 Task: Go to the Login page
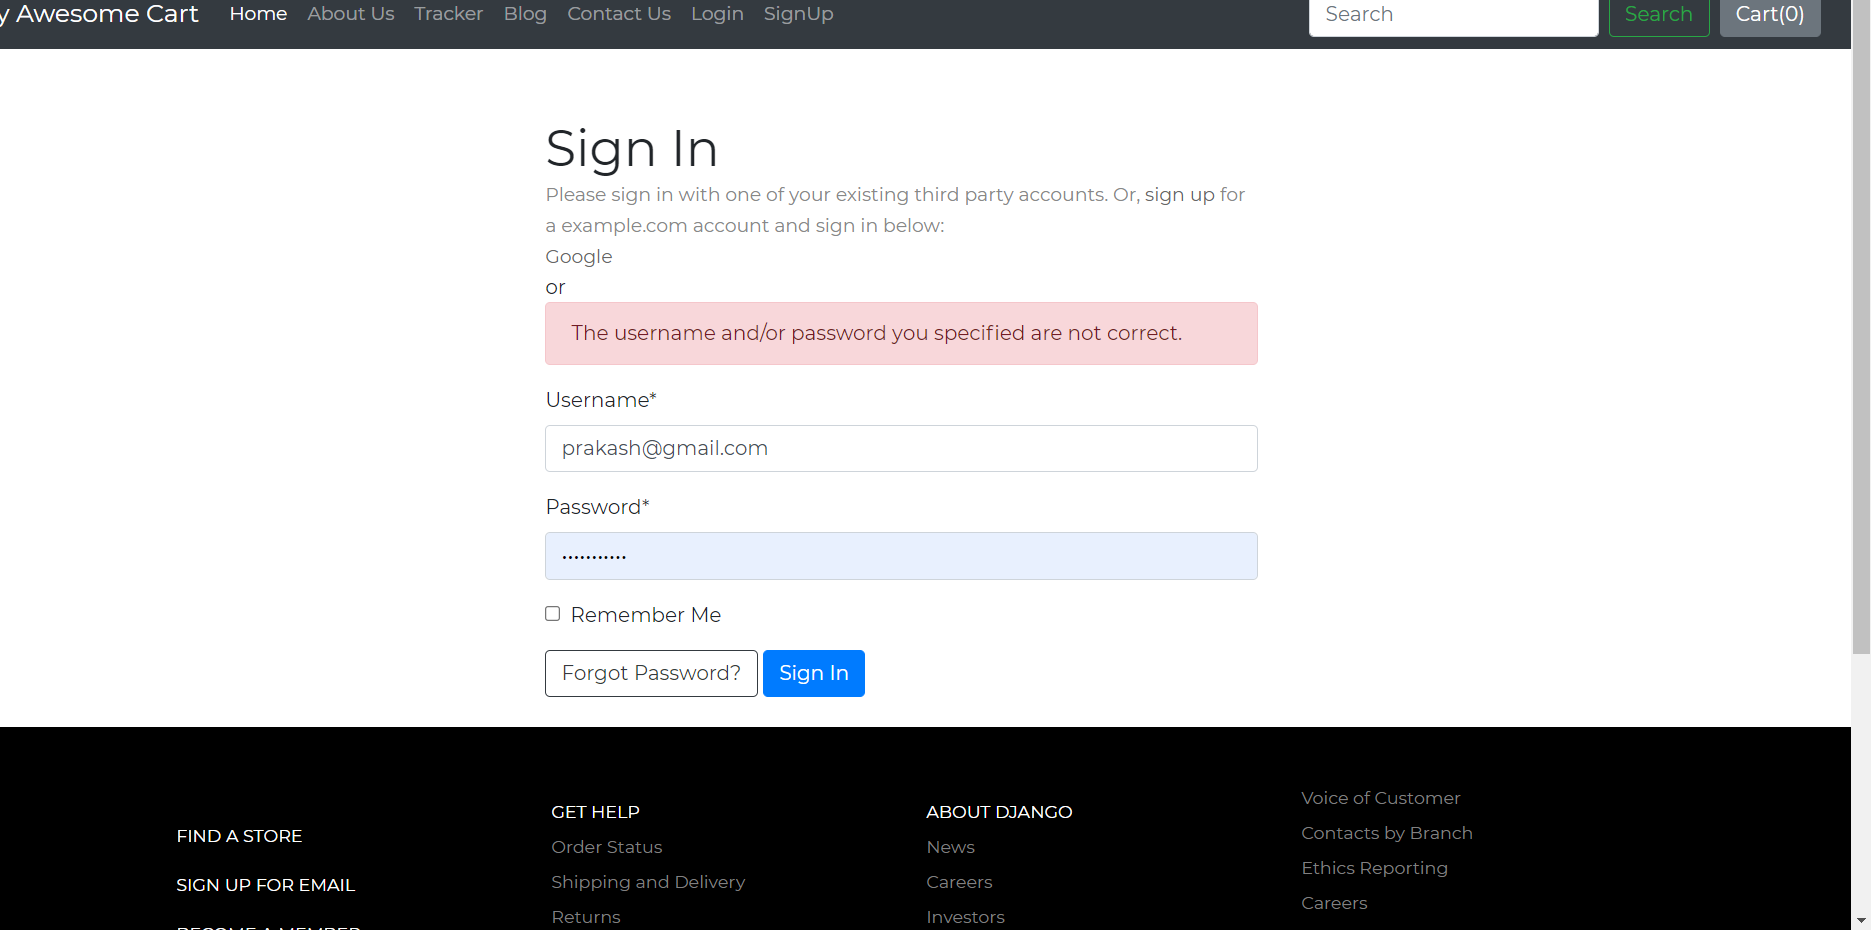[x=717, y=14]
